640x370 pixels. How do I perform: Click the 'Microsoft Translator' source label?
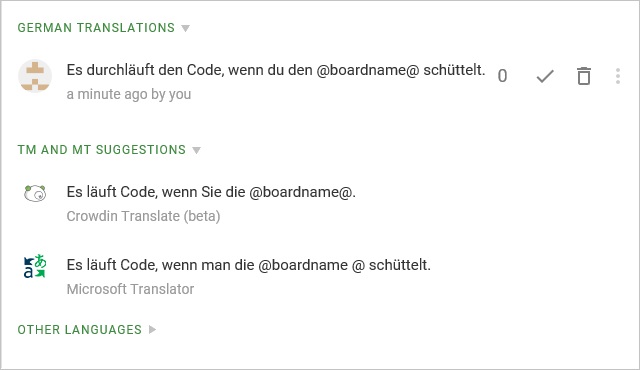click(x=130, y=289)
